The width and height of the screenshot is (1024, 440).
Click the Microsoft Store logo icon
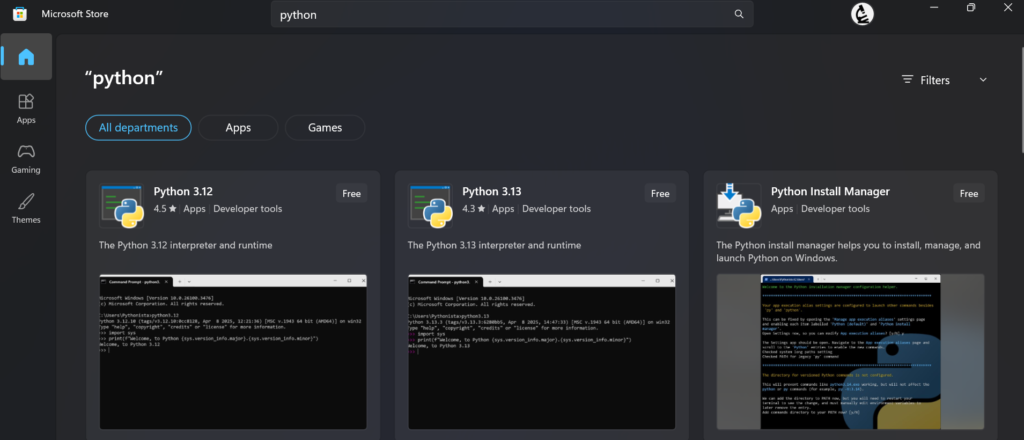coord(20,14)
